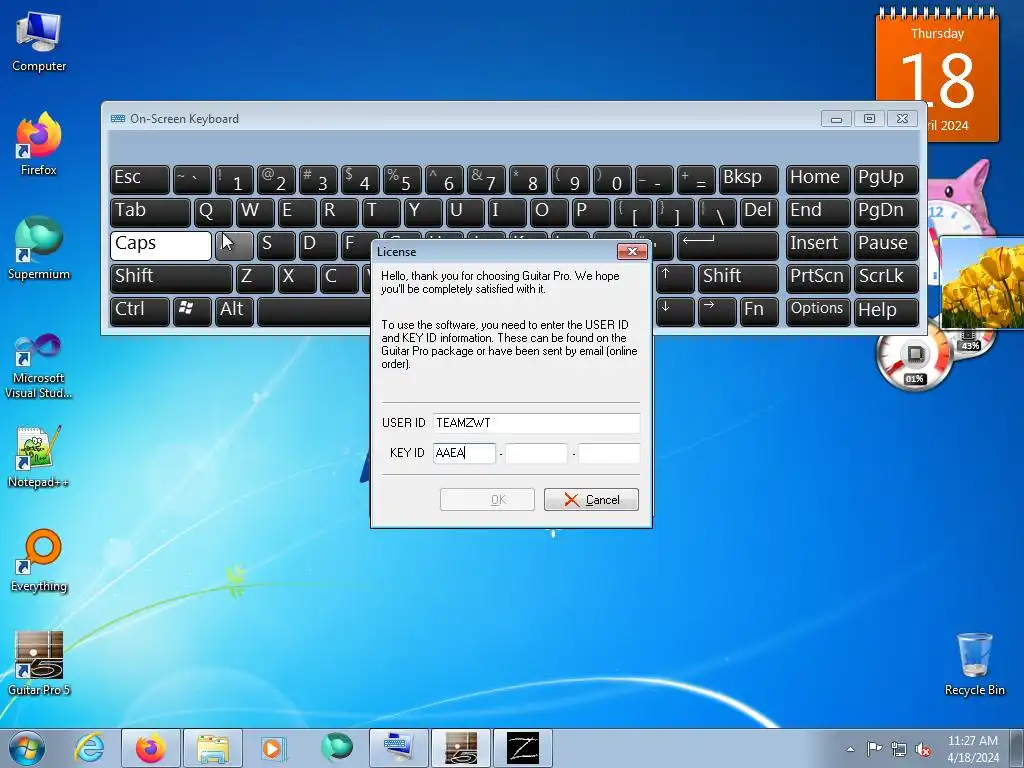Show hidden system tray icons

tap(850, 749)
